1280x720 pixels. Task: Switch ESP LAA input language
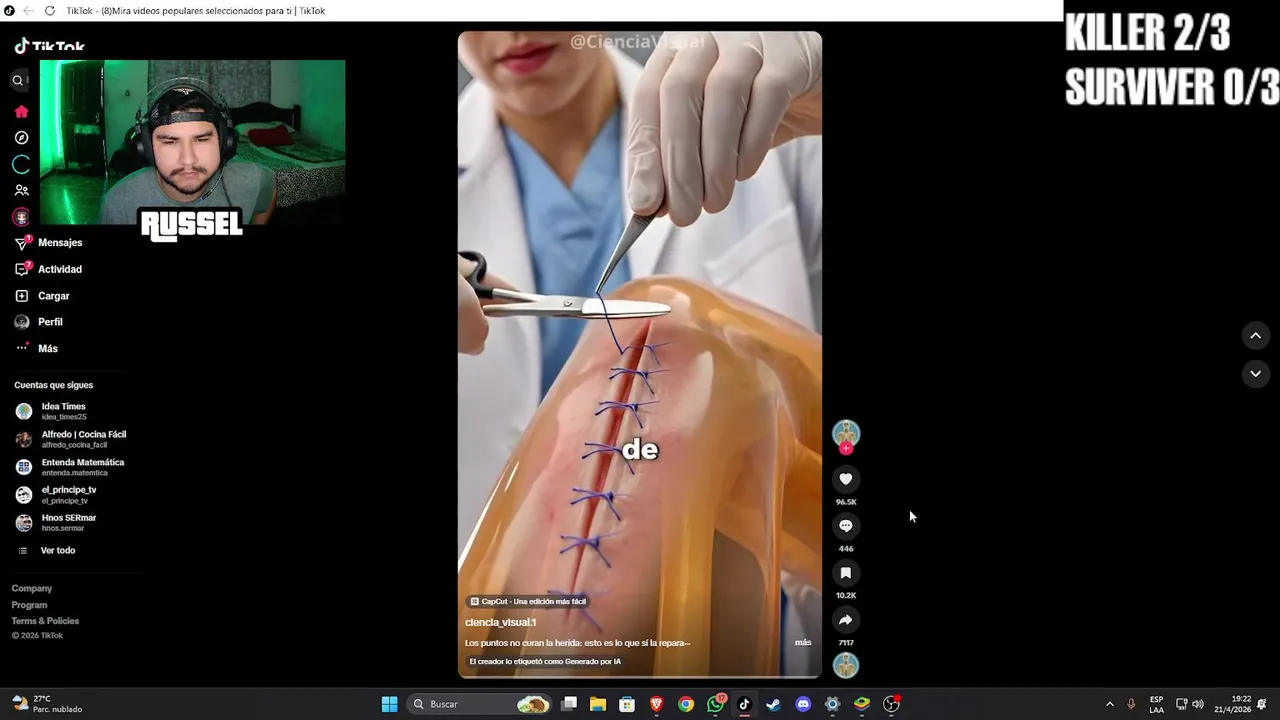click(x=1156, y=704)
